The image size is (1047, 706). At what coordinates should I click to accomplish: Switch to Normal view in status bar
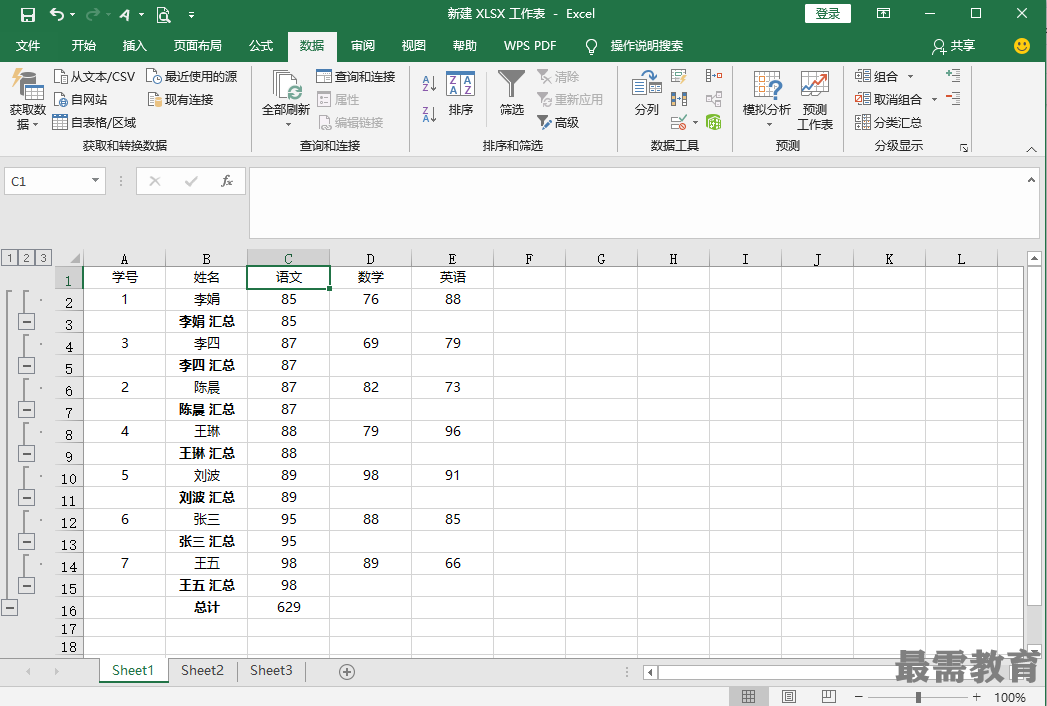tap(749, 697)
